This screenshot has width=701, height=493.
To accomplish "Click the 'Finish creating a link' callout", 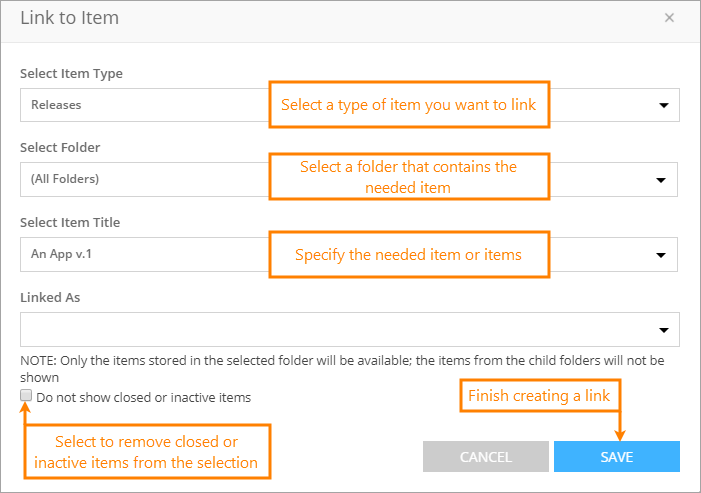I will 539,396.
